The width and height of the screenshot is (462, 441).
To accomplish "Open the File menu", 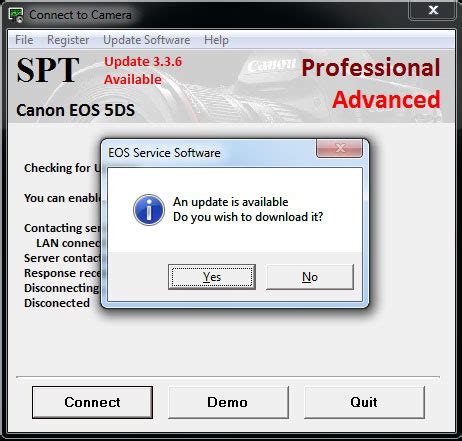I will pos(24,40).
